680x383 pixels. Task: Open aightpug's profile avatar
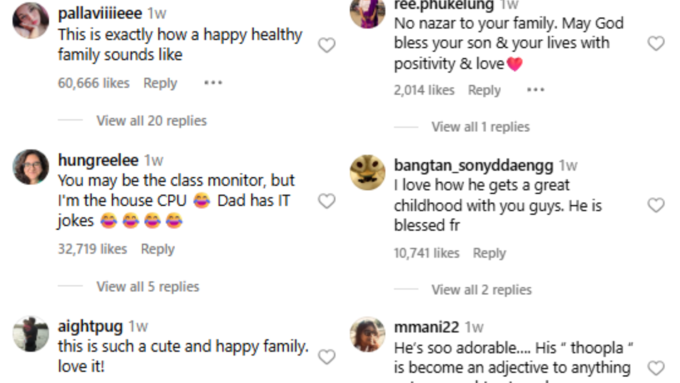point(31,334)
